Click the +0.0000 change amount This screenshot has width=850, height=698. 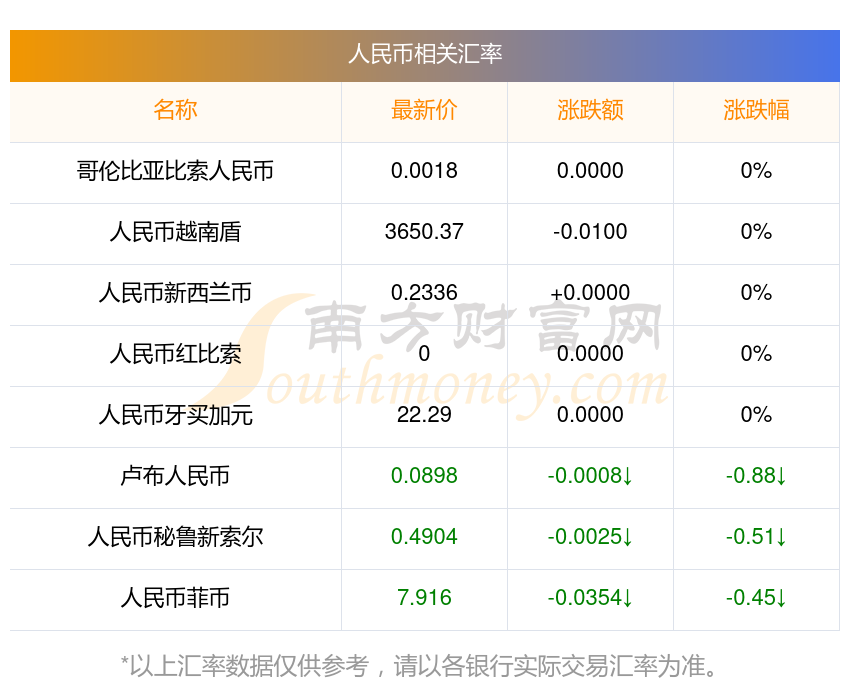(590, 293)
